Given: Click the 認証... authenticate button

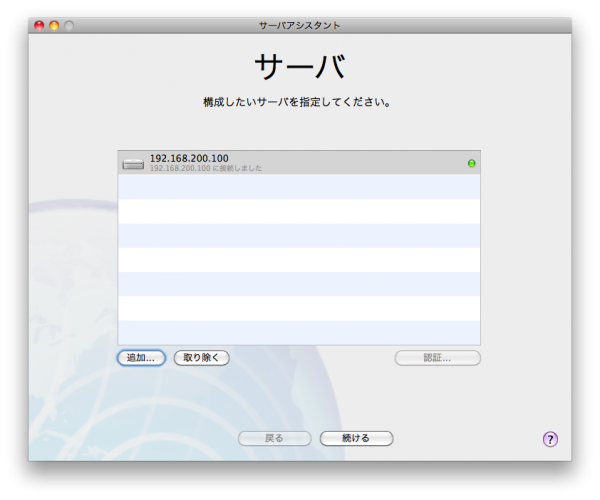Looking at the screenshot, I should tap(437, 358).
